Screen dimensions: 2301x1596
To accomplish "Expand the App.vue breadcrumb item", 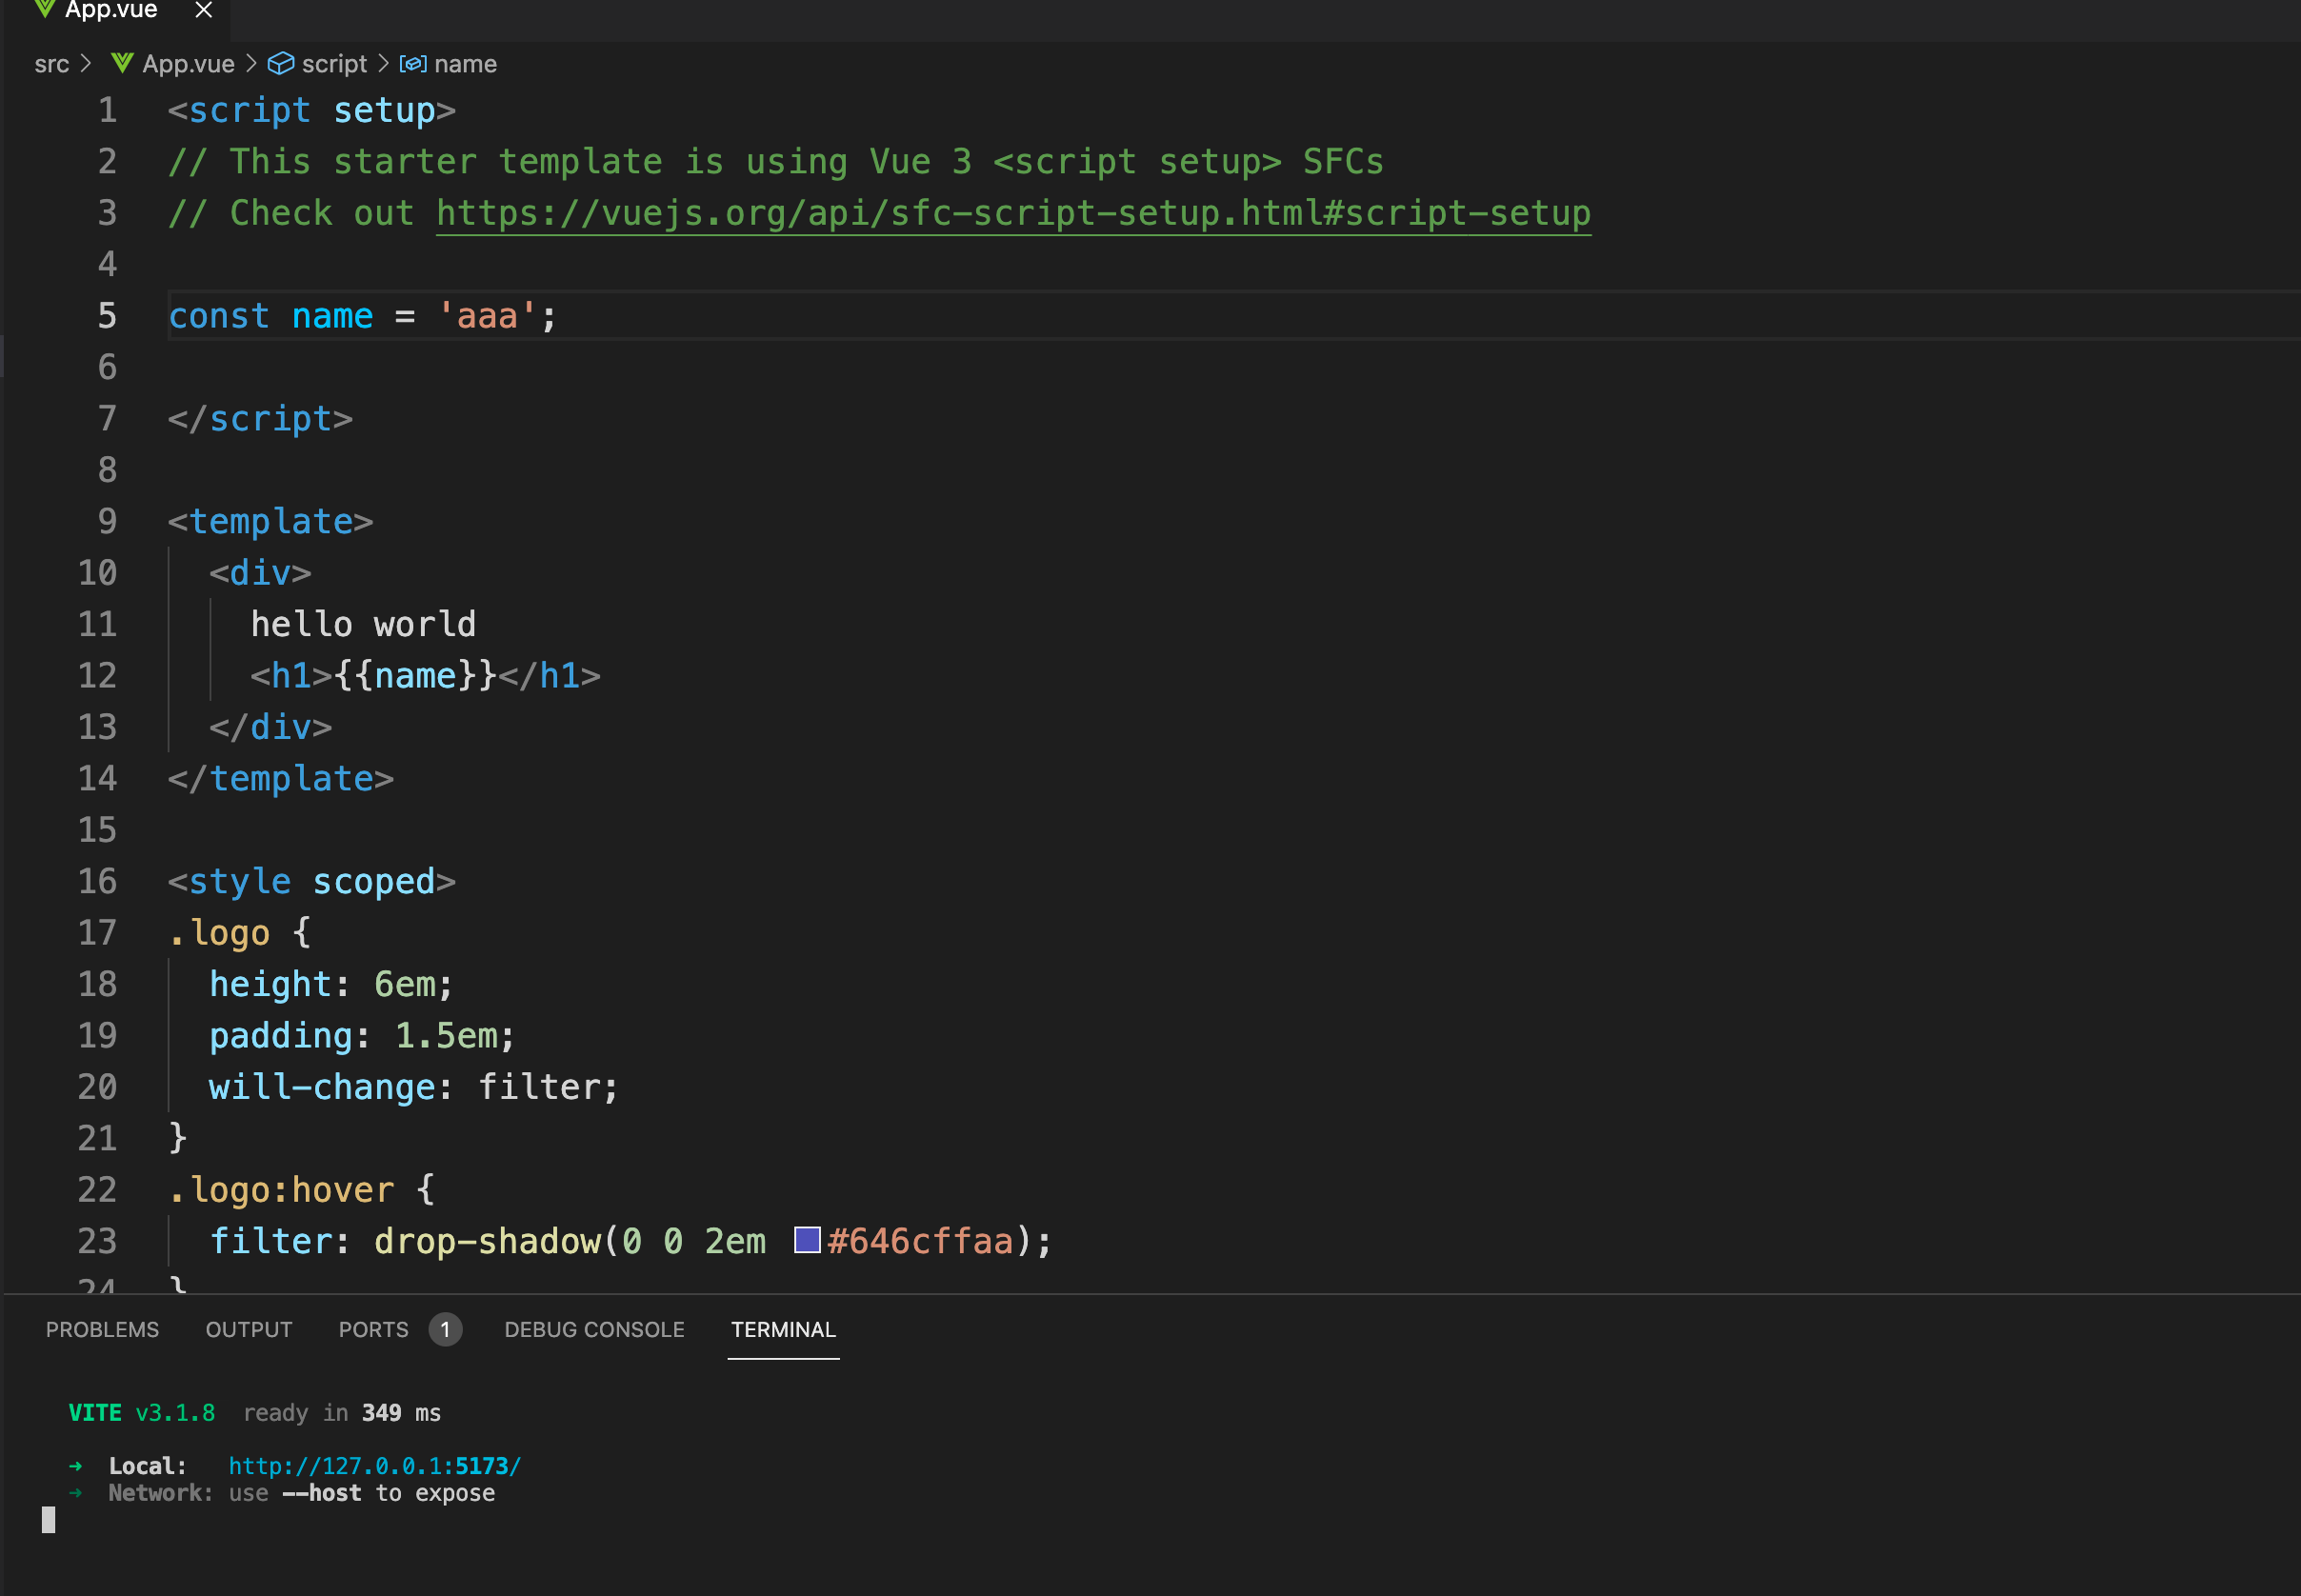I will point(188,64).
